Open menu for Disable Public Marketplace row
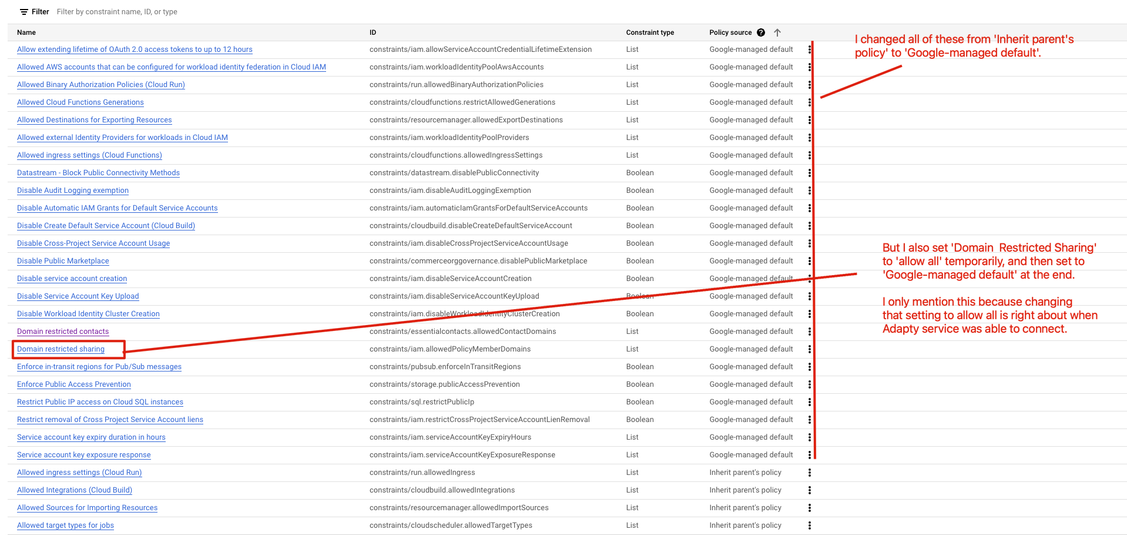 [x=810, y=260]
